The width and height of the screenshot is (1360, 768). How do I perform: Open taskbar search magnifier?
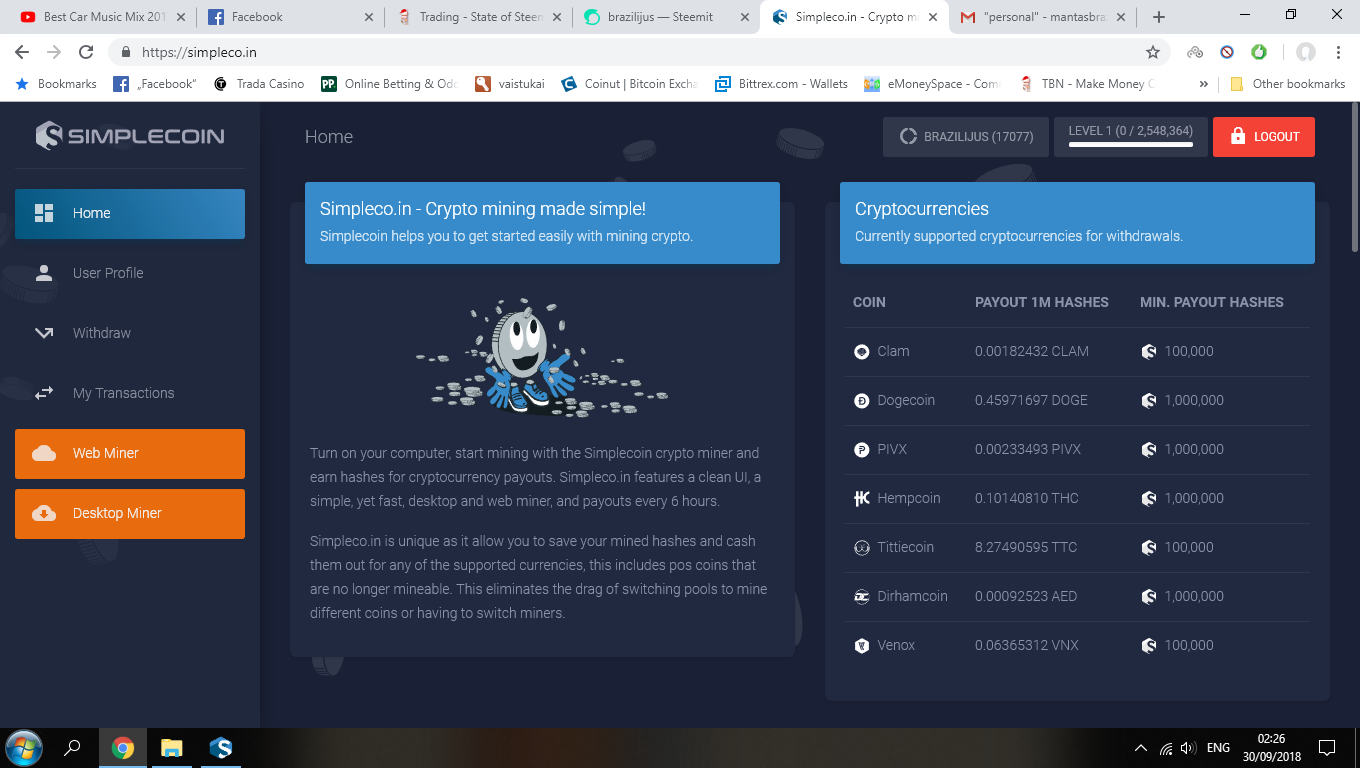[72, 747]
